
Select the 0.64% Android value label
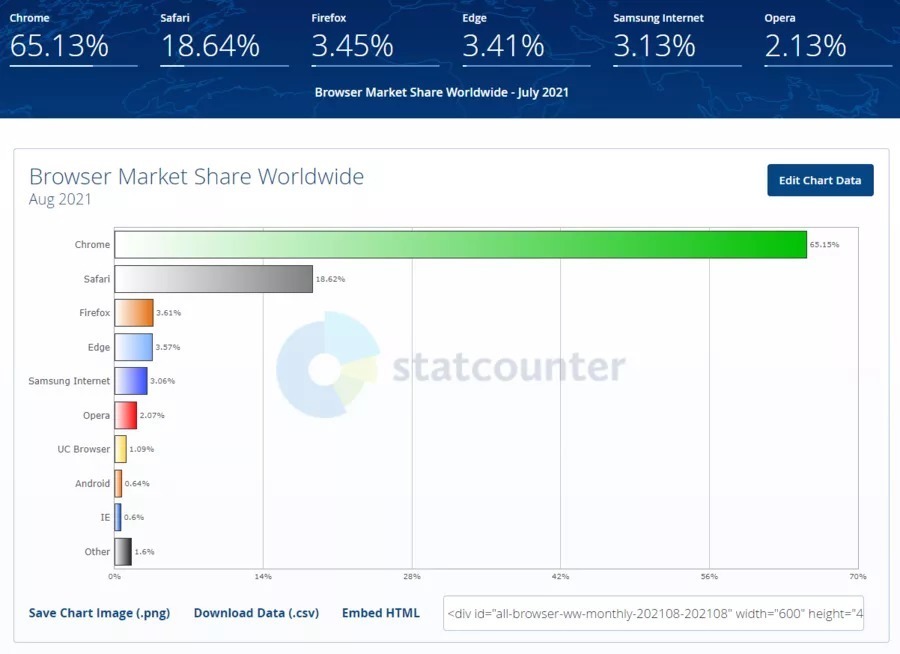[137, 483]
